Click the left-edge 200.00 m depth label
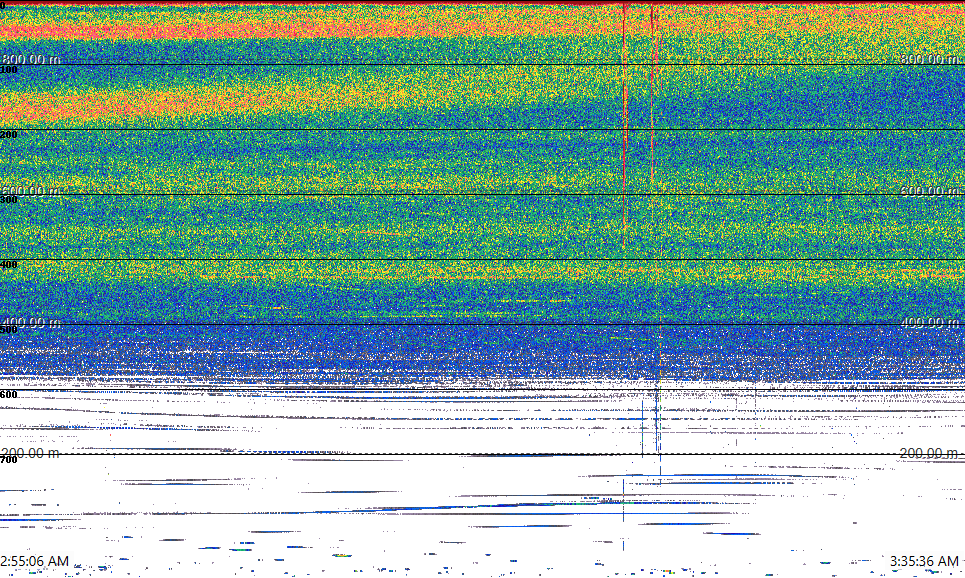This screenshot has width=965, height=578. click(30, 454)
